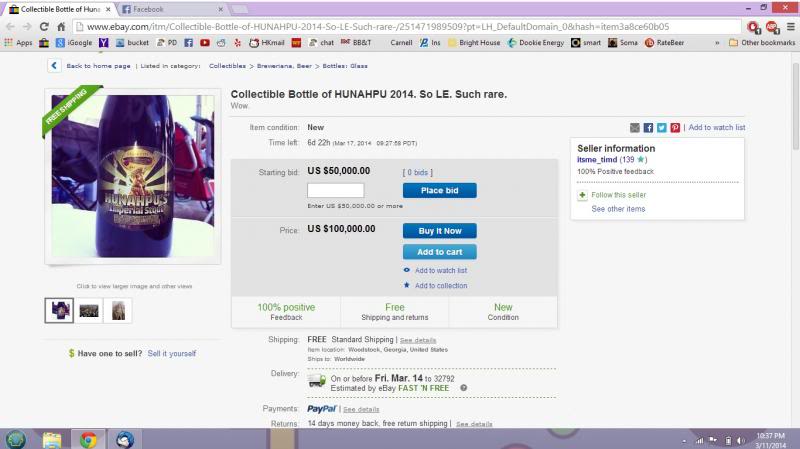800x449 pixels.
Task: Click the eye icon to add to watch list
Action: click(x=407, y=270)
